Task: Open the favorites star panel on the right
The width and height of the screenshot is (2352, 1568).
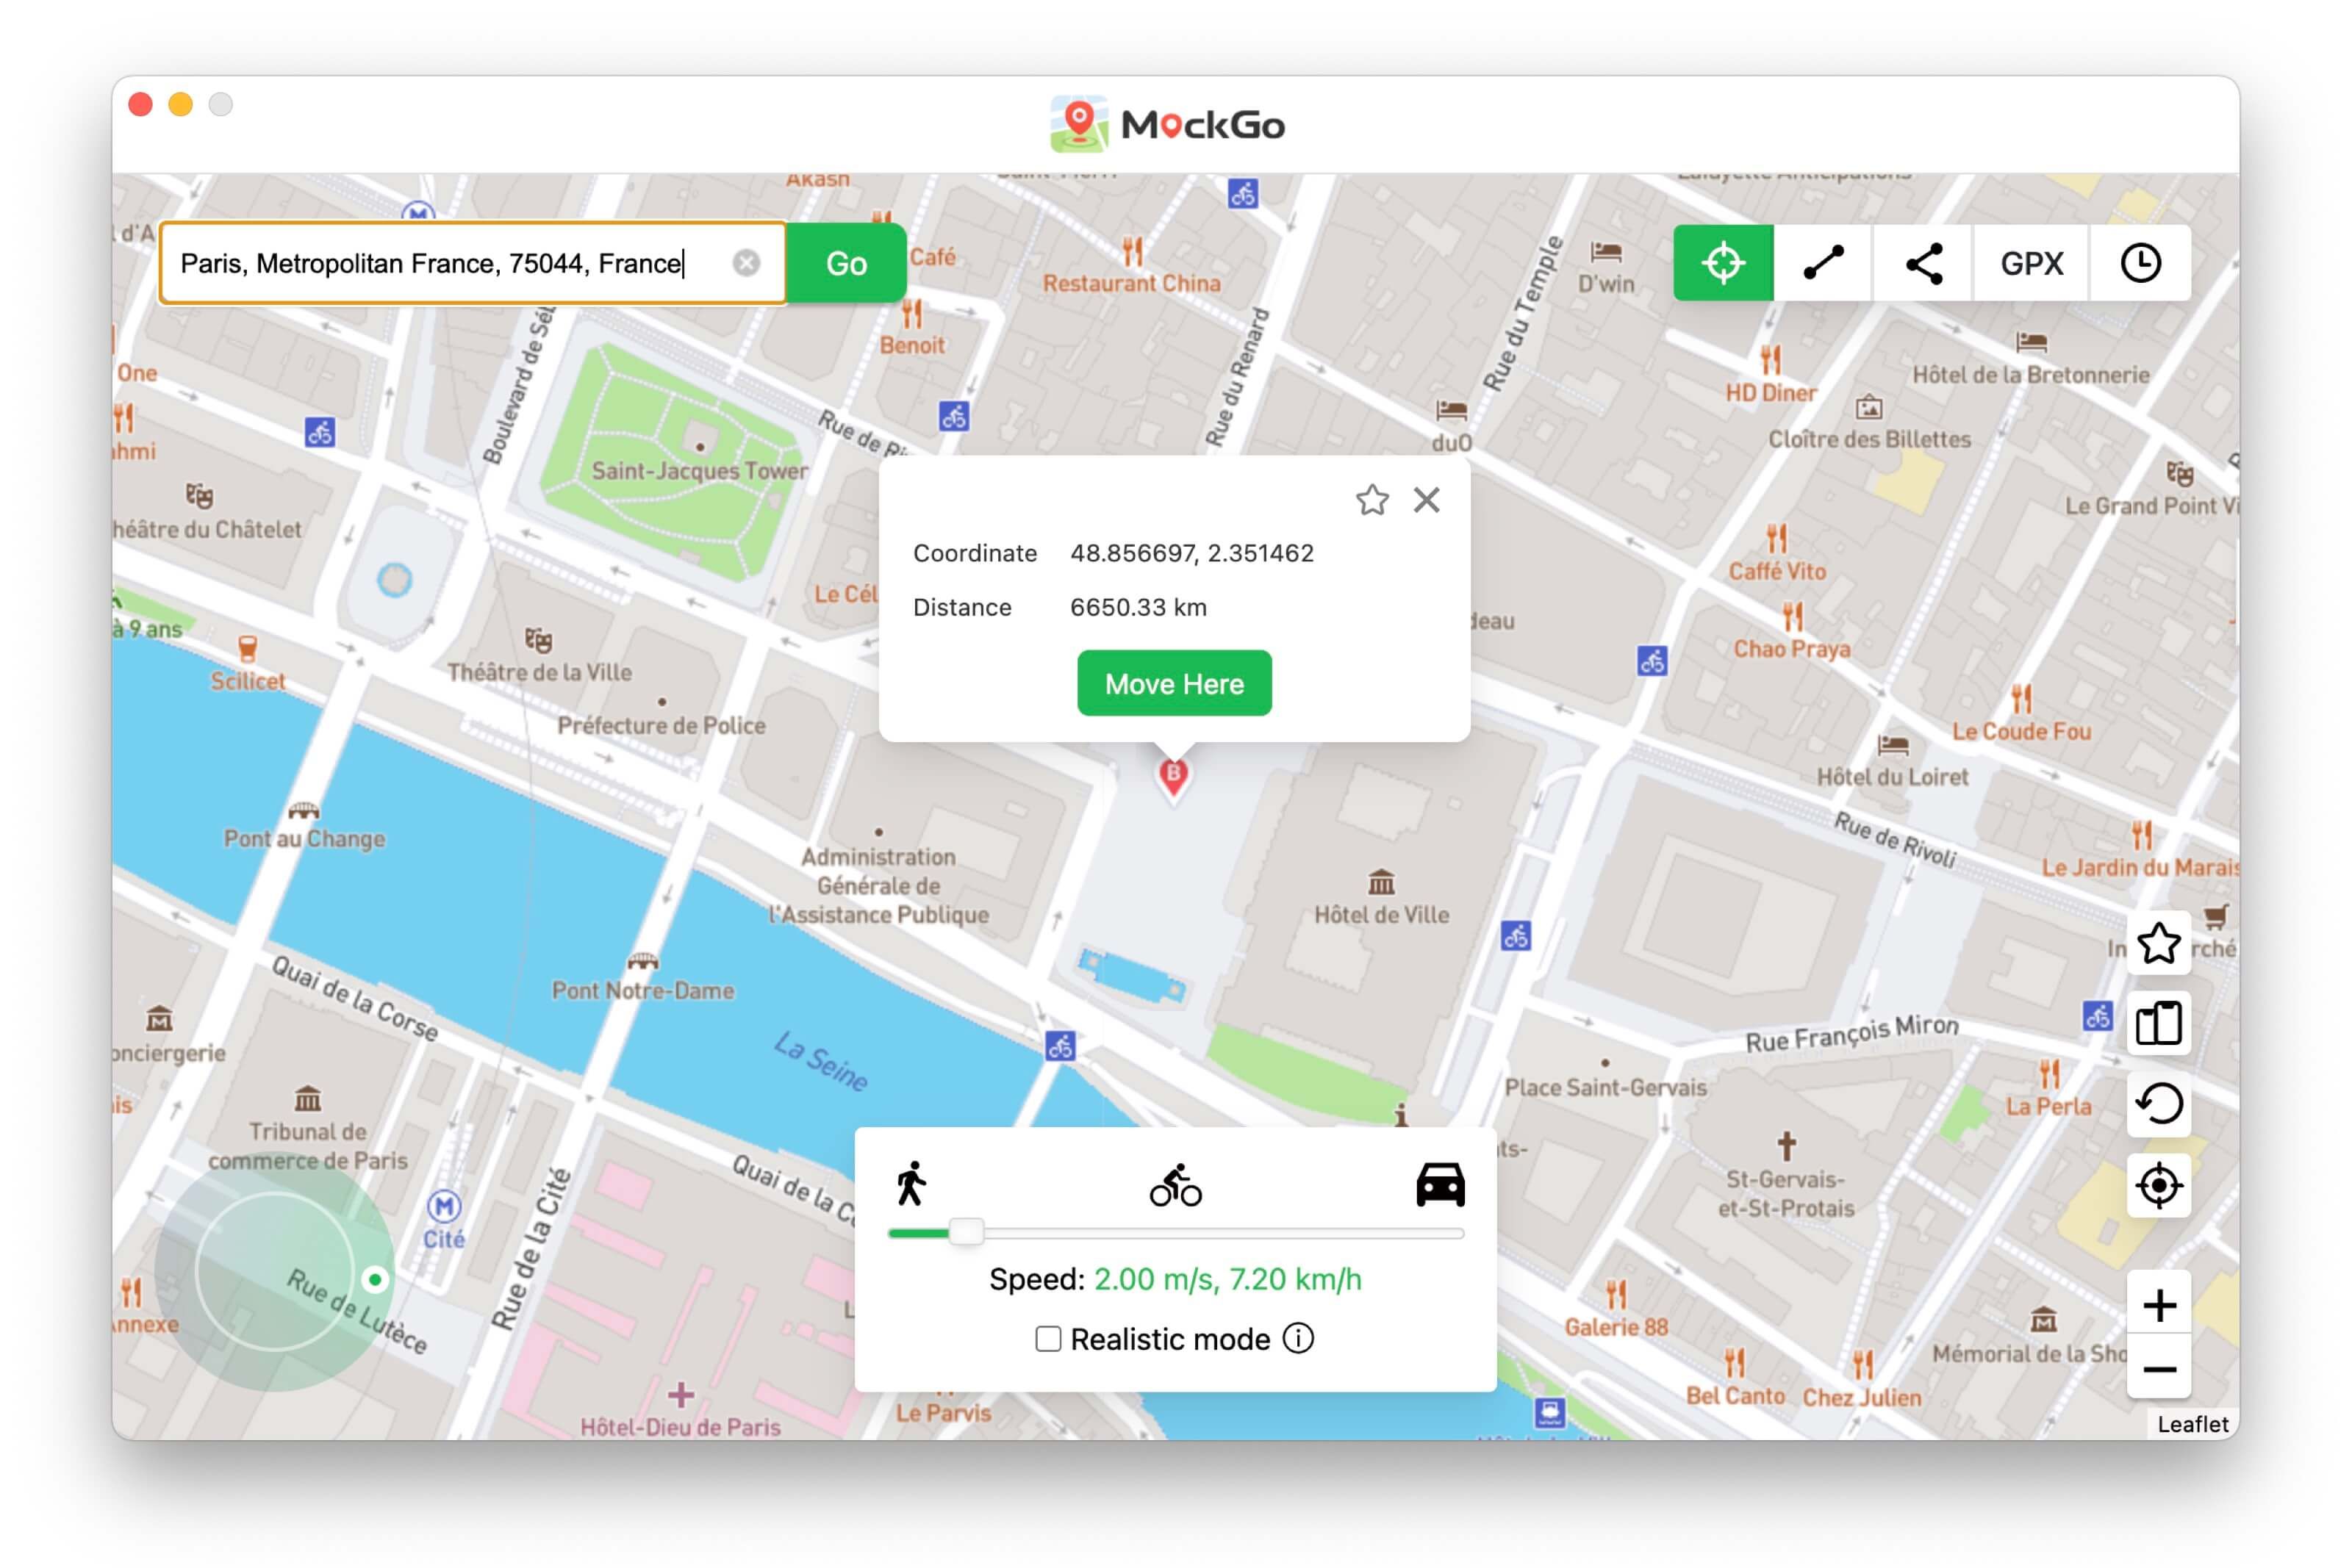Action: (x=2157, y=944)
